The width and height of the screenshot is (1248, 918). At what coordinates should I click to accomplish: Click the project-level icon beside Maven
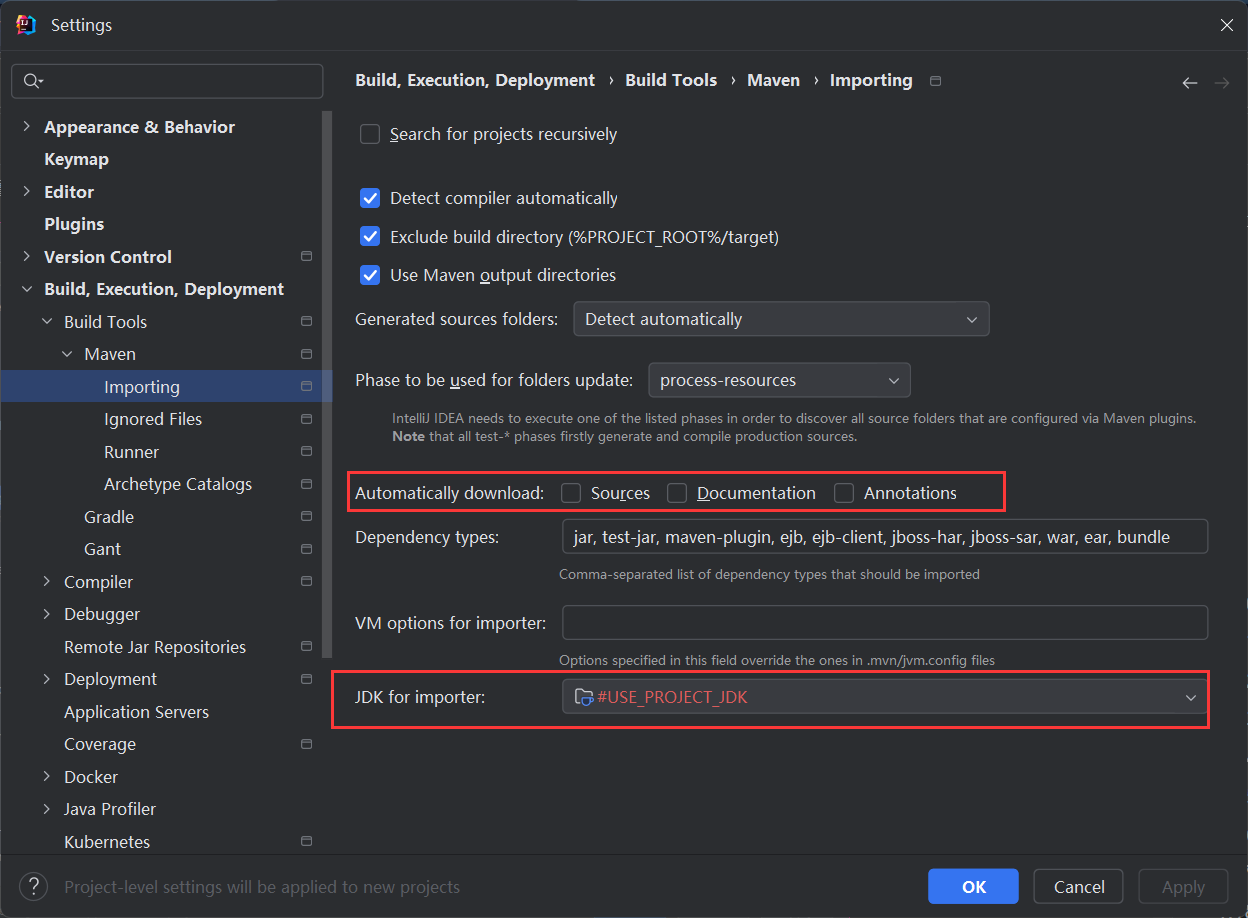pyautogui.click(x=306, y=354)
